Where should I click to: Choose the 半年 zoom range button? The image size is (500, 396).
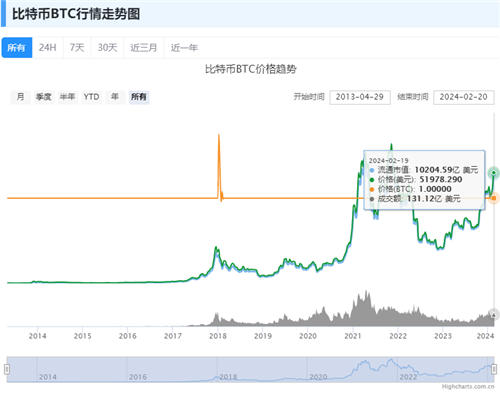67,97
